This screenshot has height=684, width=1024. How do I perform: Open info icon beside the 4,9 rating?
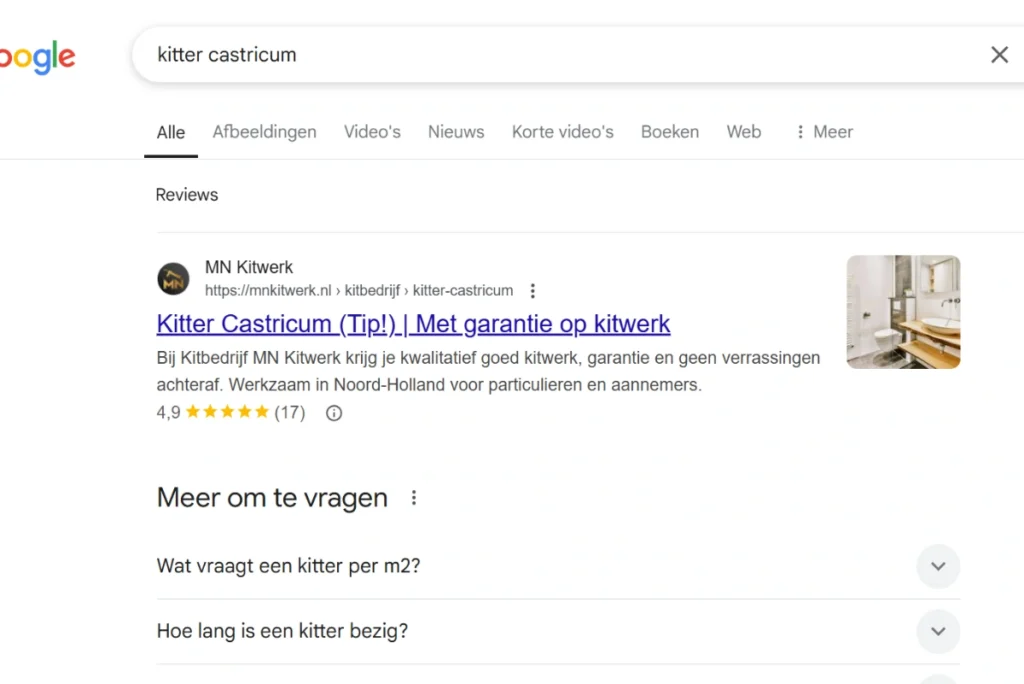tap(334, 413)
